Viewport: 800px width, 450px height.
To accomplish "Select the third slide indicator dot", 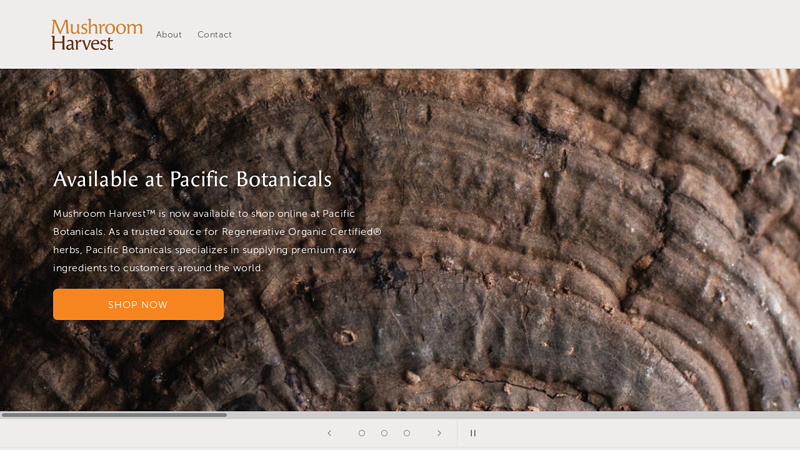I will (407, 433).
